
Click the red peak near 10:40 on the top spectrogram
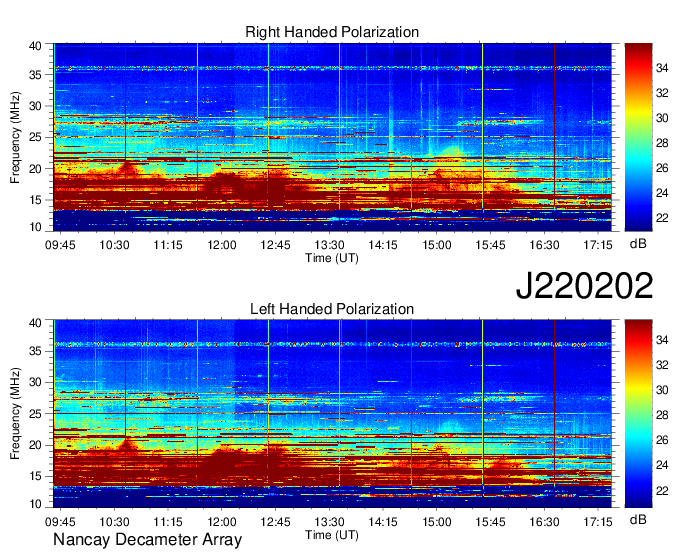pyautogui.click(x=127, y=167)
